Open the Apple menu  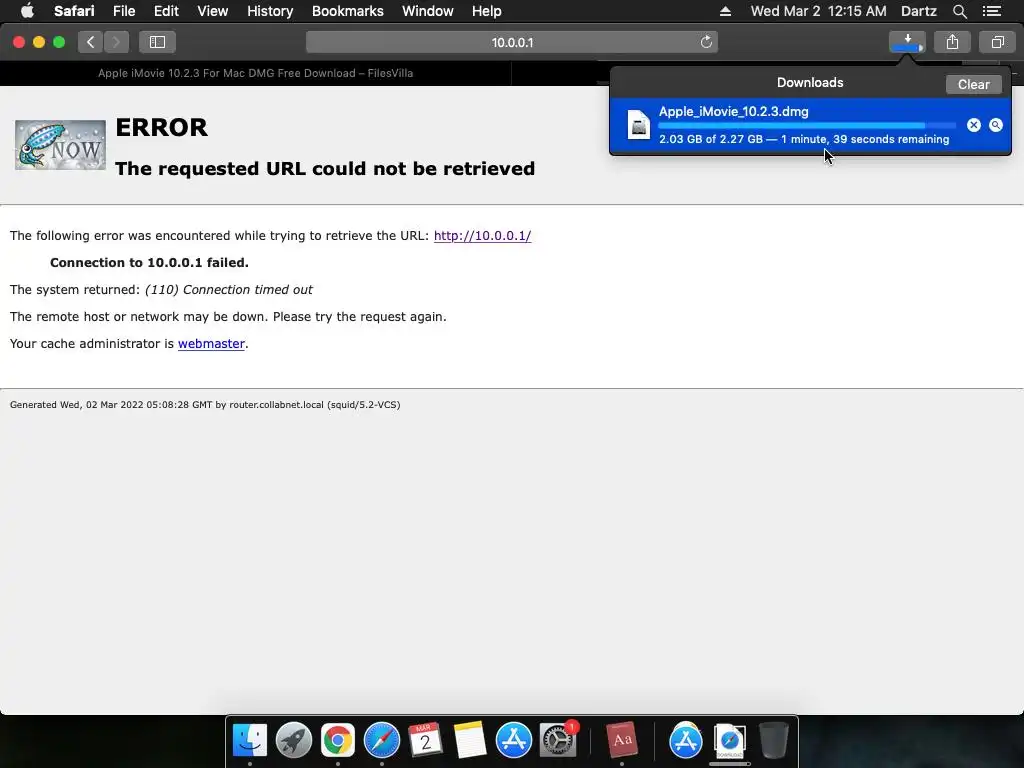point(27,11)
